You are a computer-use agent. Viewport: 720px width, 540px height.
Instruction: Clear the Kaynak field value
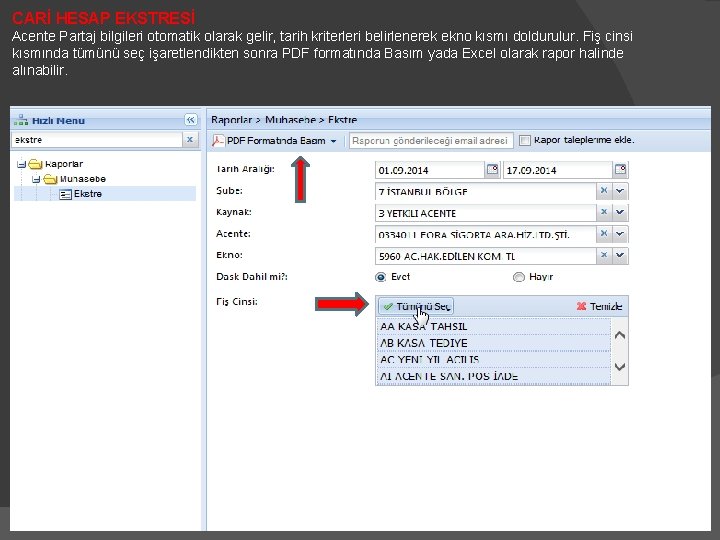(604, 212)
